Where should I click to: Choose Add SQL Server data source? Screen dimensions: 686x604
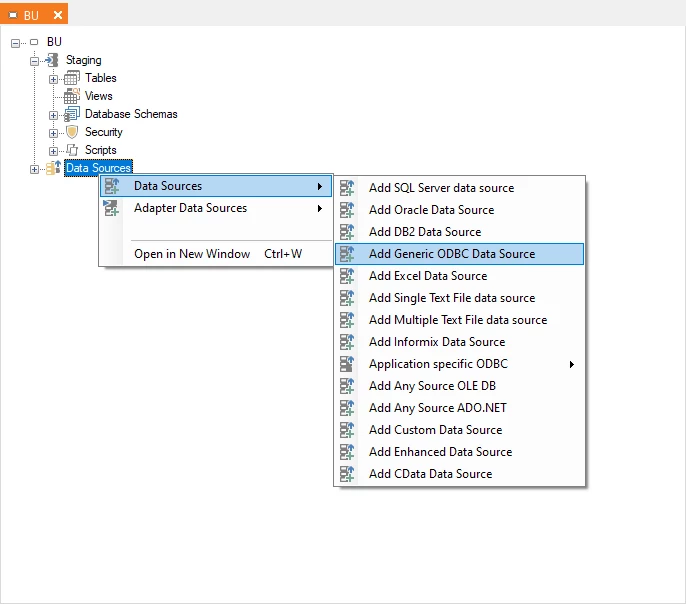point(459,188)
